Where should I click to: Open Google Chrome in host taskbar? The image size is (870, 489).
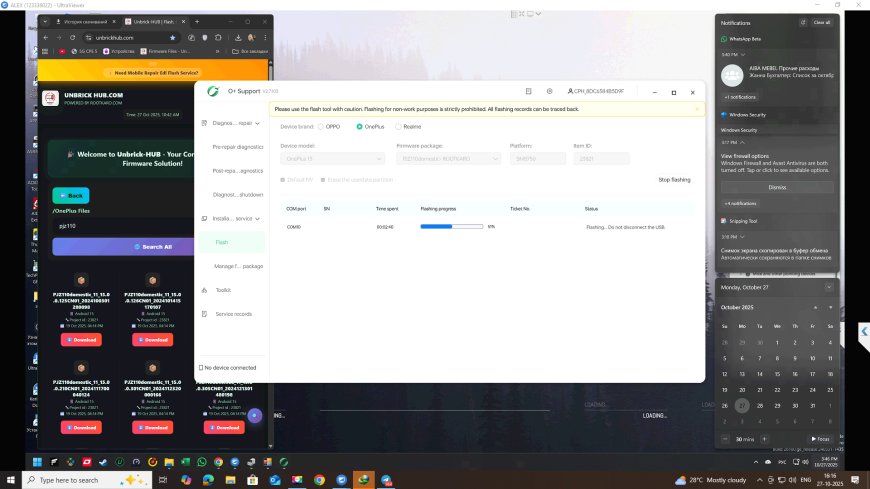click(319, 480)
